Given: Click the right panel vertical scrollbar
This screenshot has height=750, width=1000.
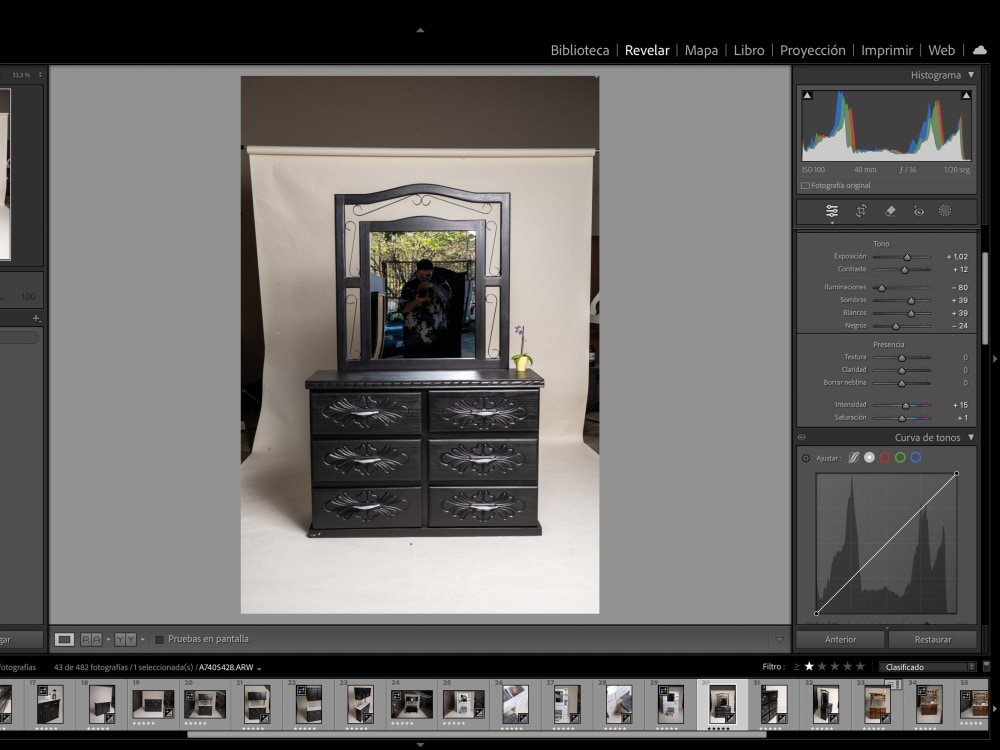Looking at the screenshot, I should [985, 298].
